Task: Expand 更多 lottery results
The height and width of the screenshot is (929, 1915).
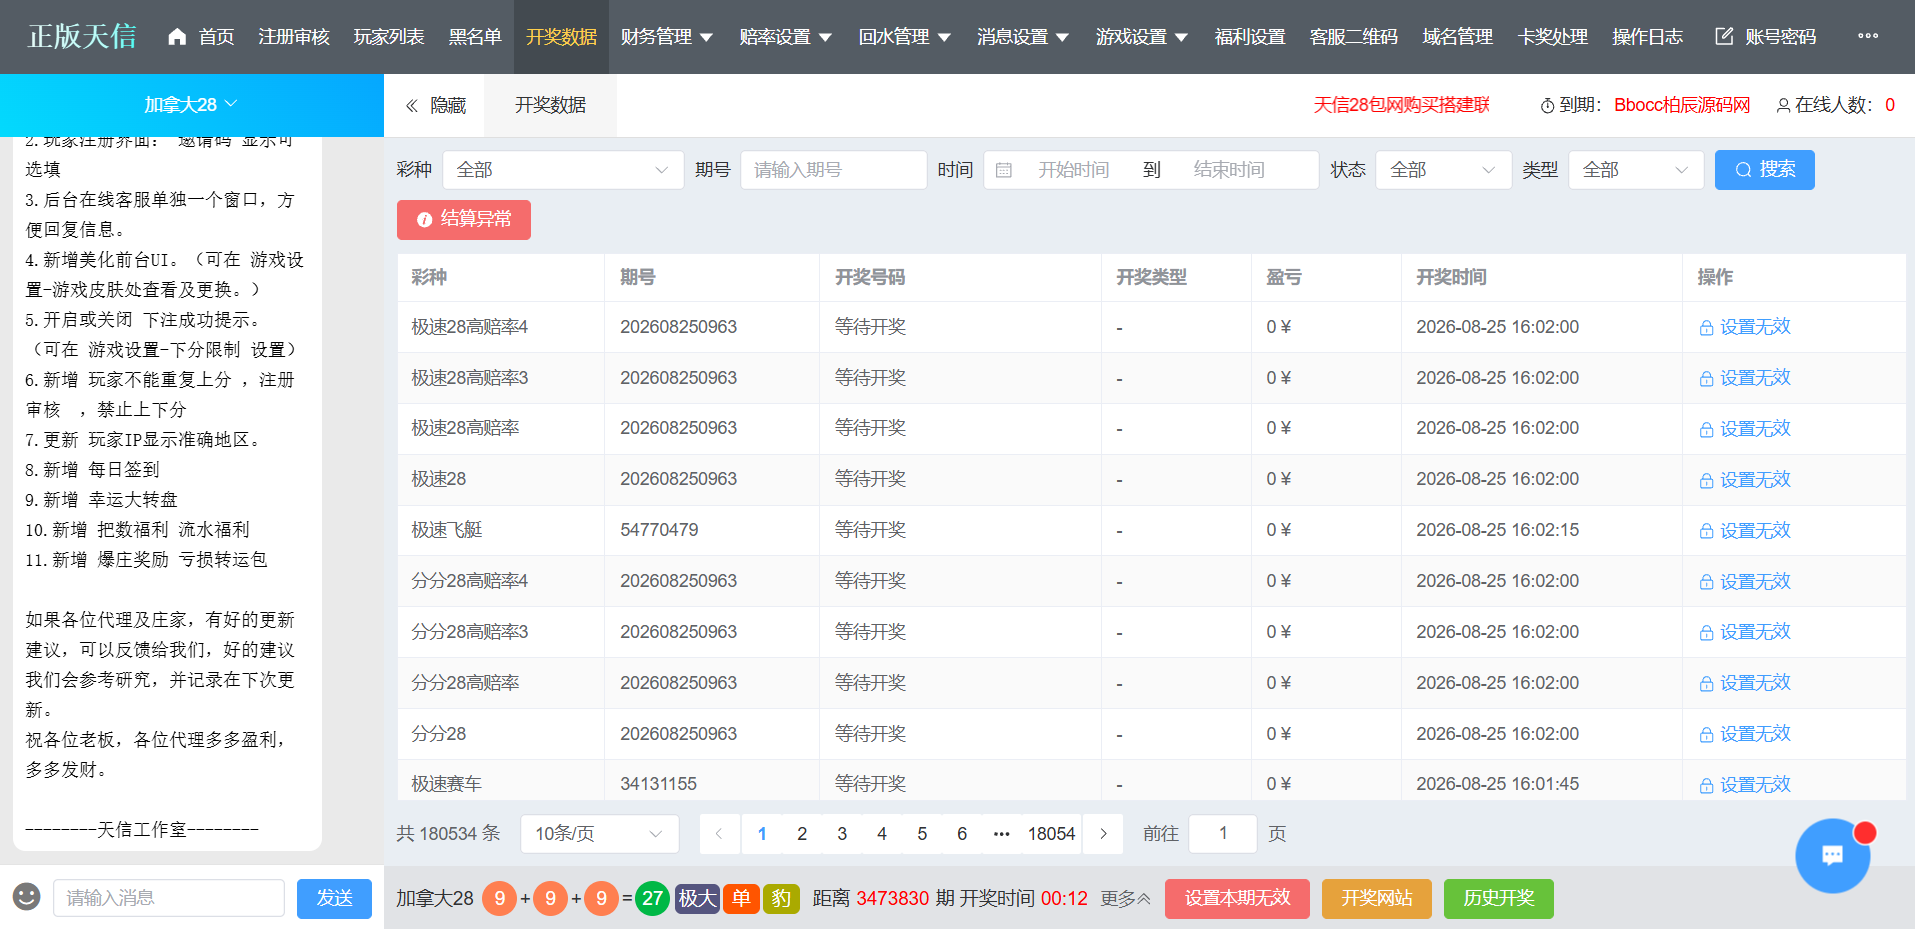Action: coord(1125,899)
